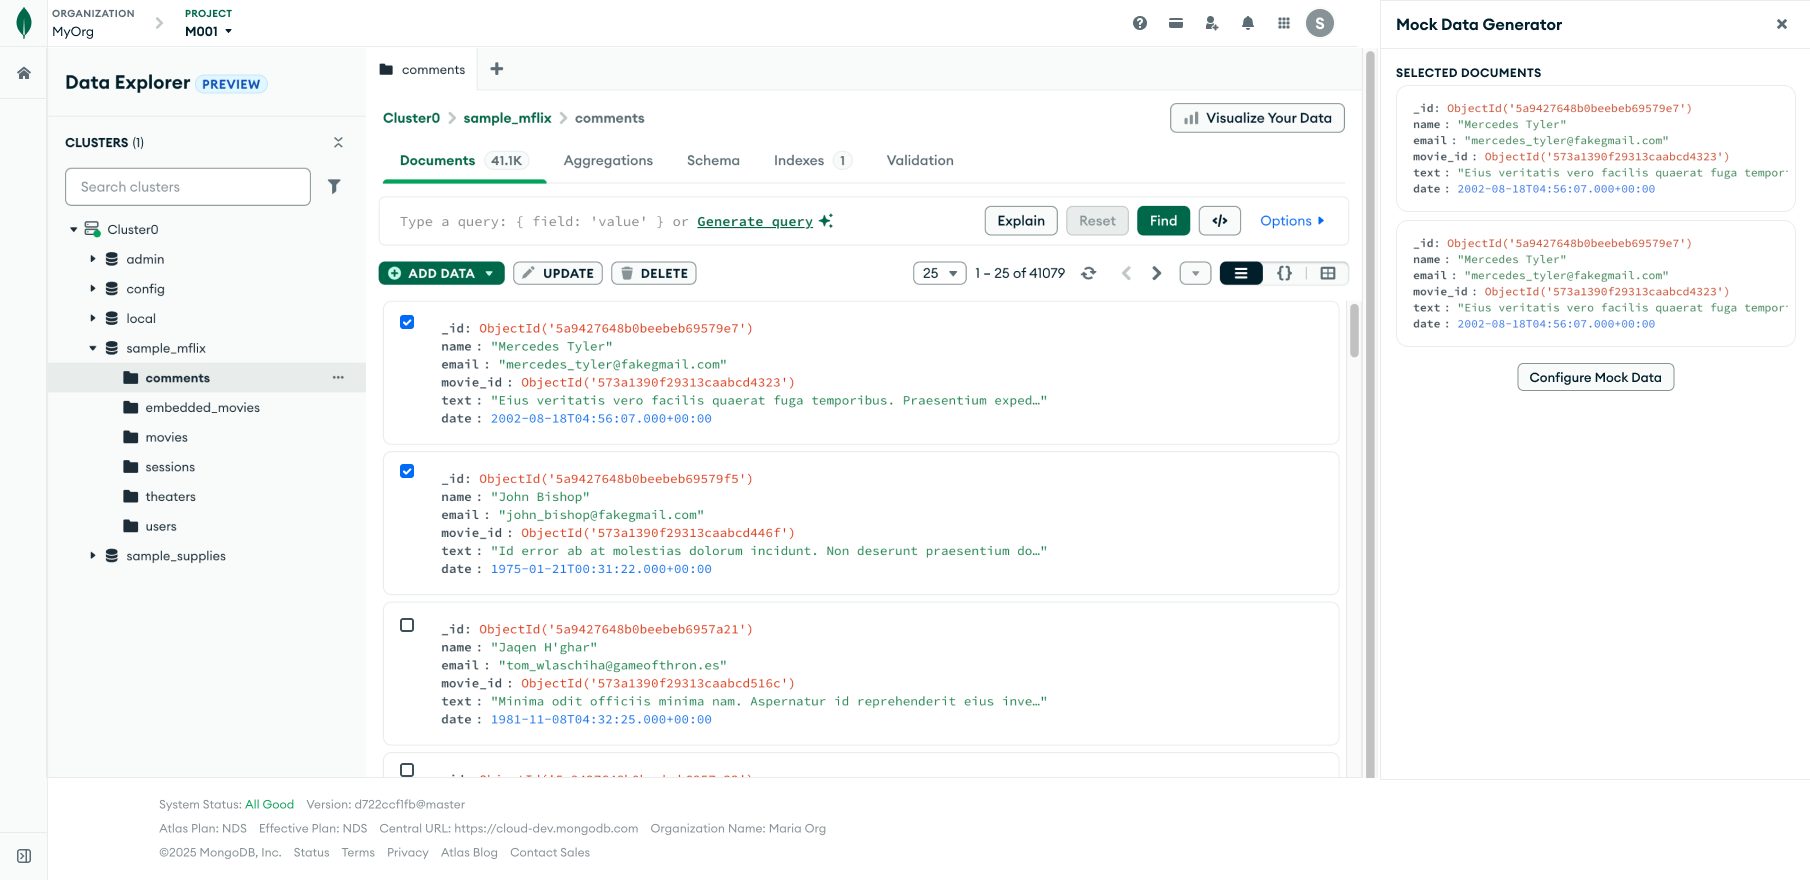This screenshot has height=881, width=1810.
Task: Click the billing card icon in header
Action: (1176, 23)
